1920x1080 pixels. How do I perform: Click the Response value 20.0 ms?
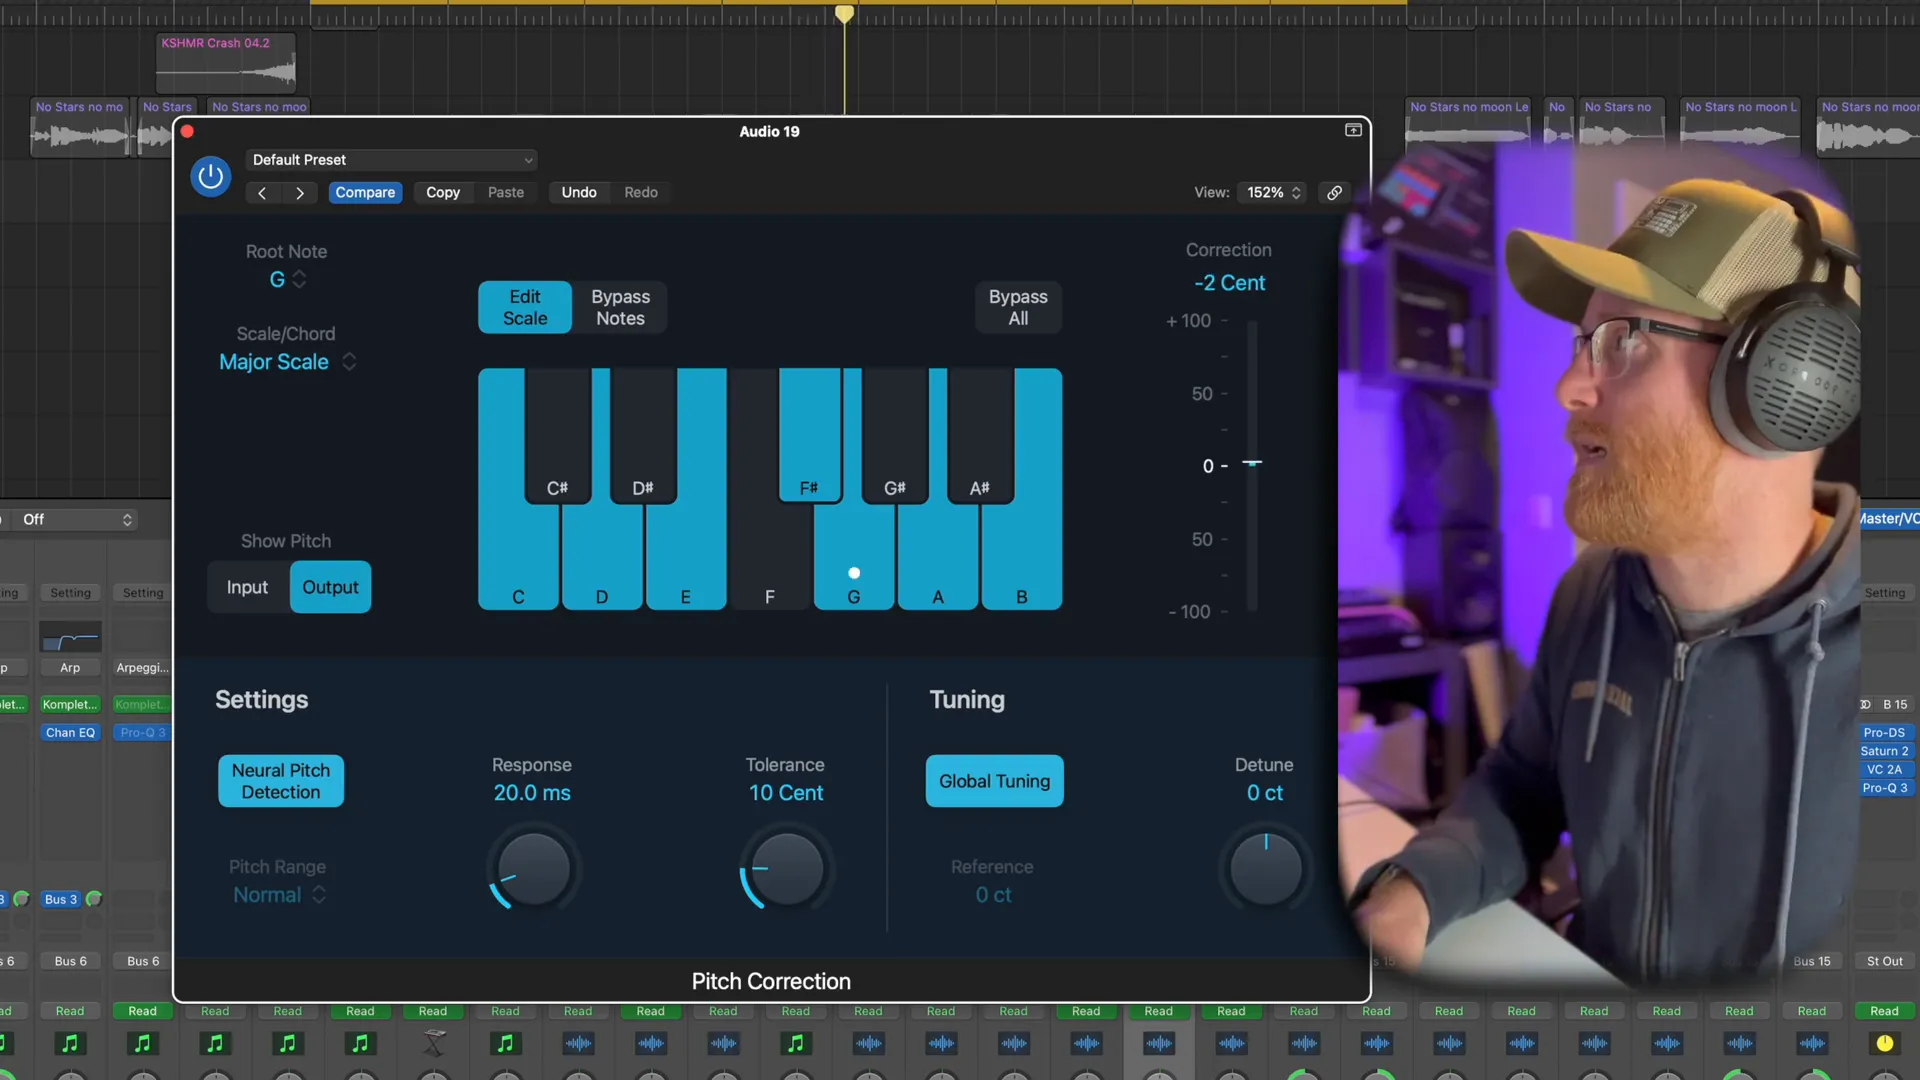point(532,793)
